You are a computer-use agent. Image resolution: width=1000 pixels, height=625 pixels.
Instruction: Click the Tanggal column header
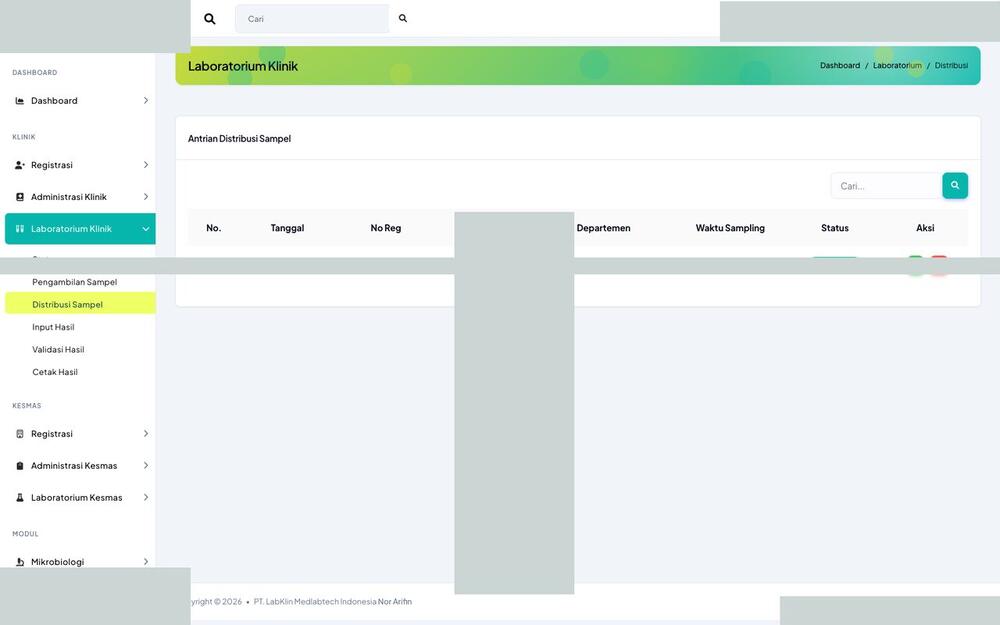point(287,228)
